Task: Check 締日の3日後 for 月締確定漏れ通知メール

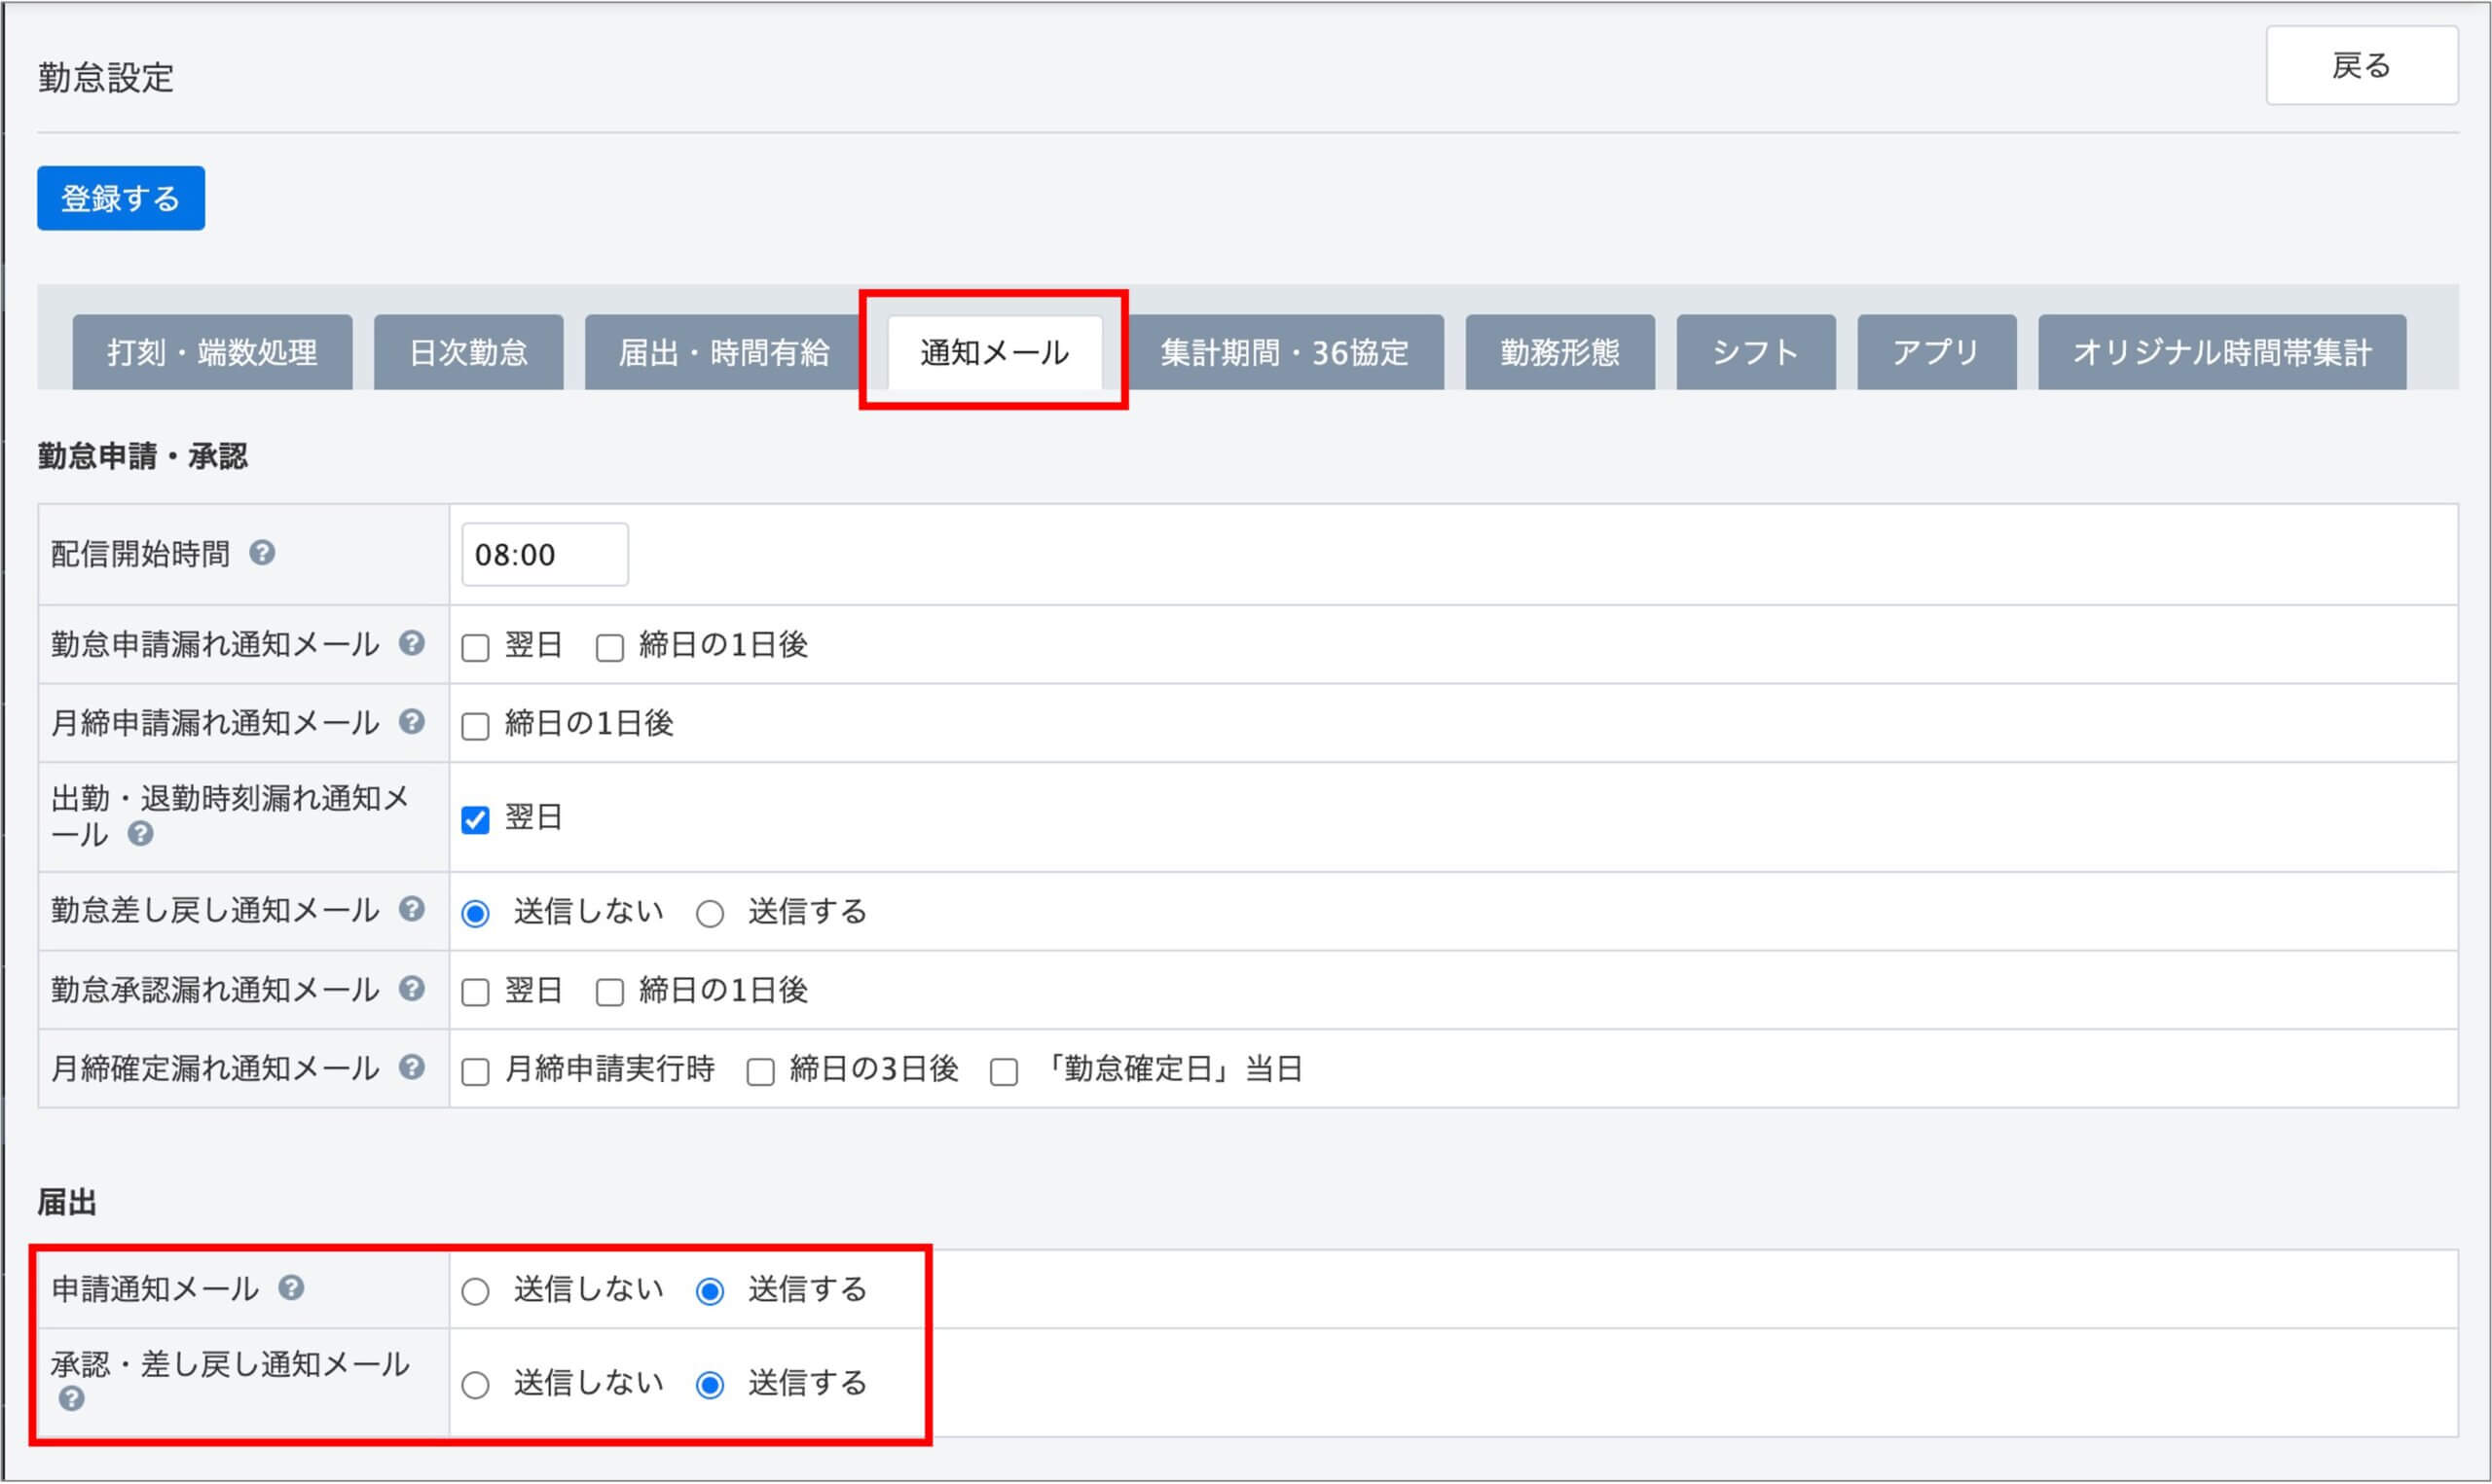Action: pyautogui.click(x=760, y=1072)
